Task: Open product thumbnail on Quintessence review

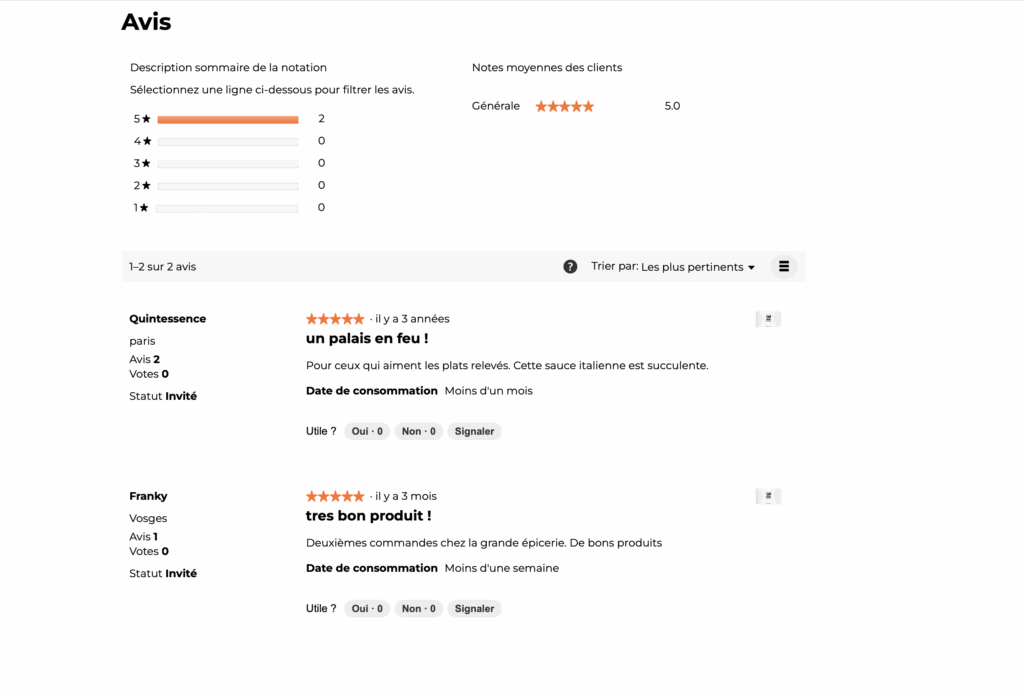Action: tap(768, 319)
